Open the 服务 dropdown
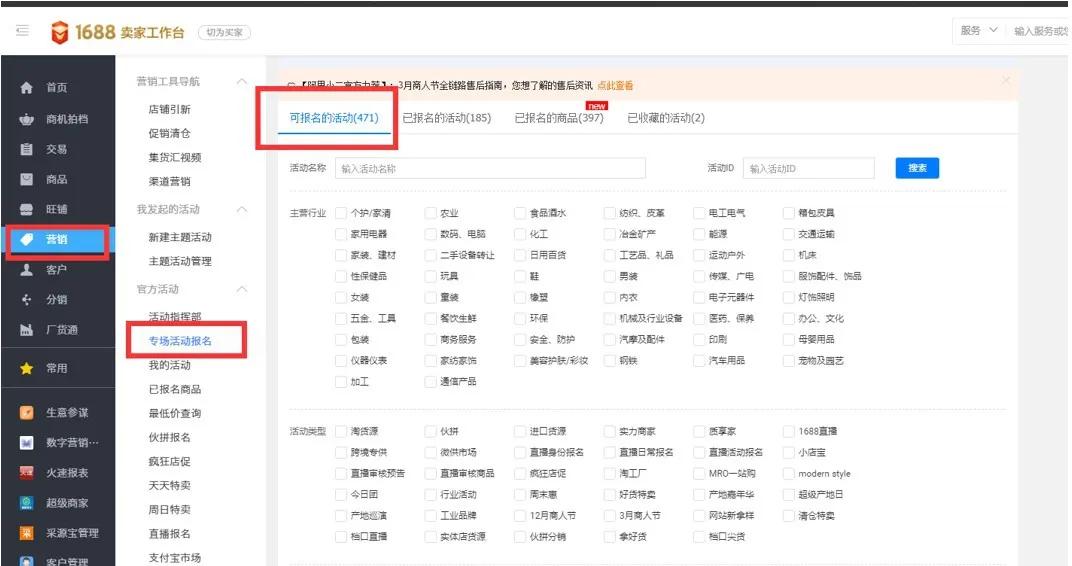 point(978,31)
